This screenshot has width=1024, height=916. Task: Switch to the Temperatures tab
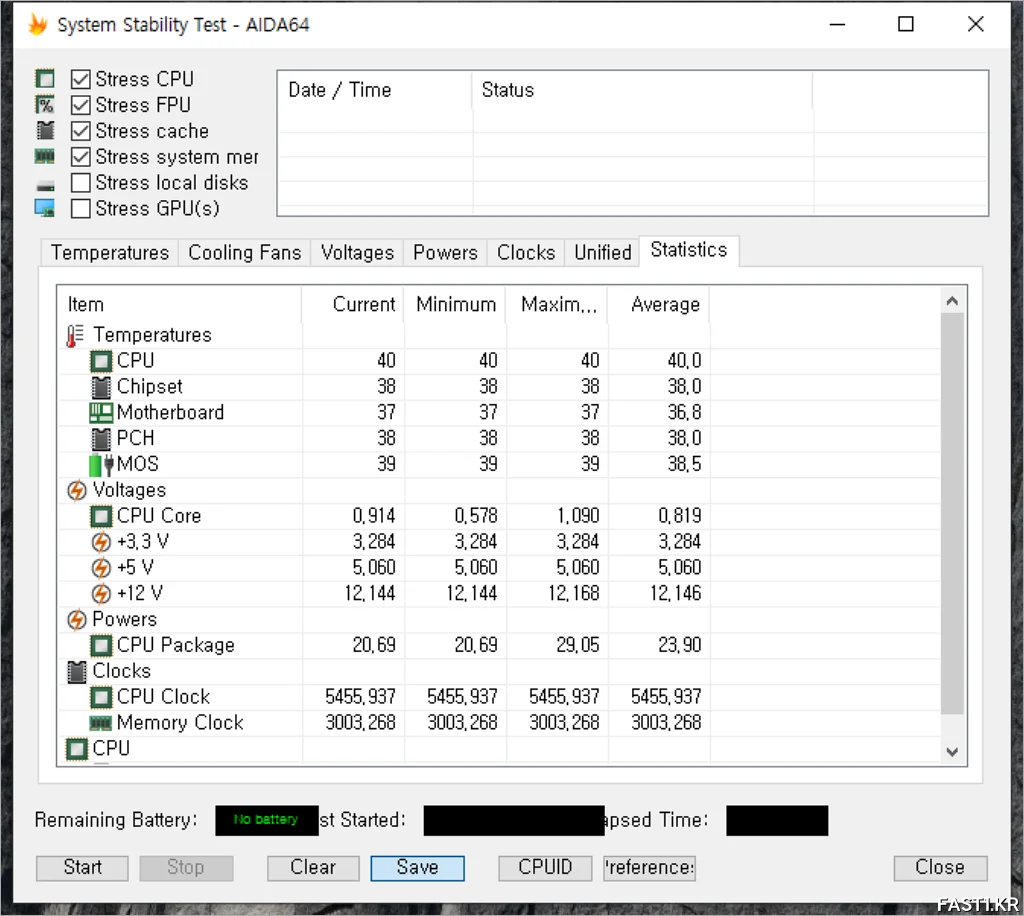(110, 253)
